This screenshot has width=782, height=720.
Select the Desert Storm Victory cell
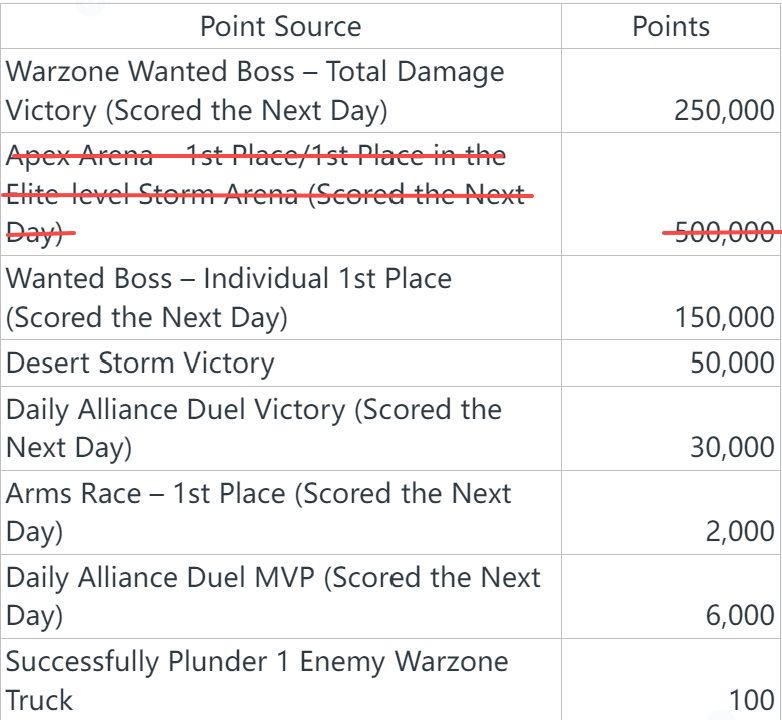point(140,363)
